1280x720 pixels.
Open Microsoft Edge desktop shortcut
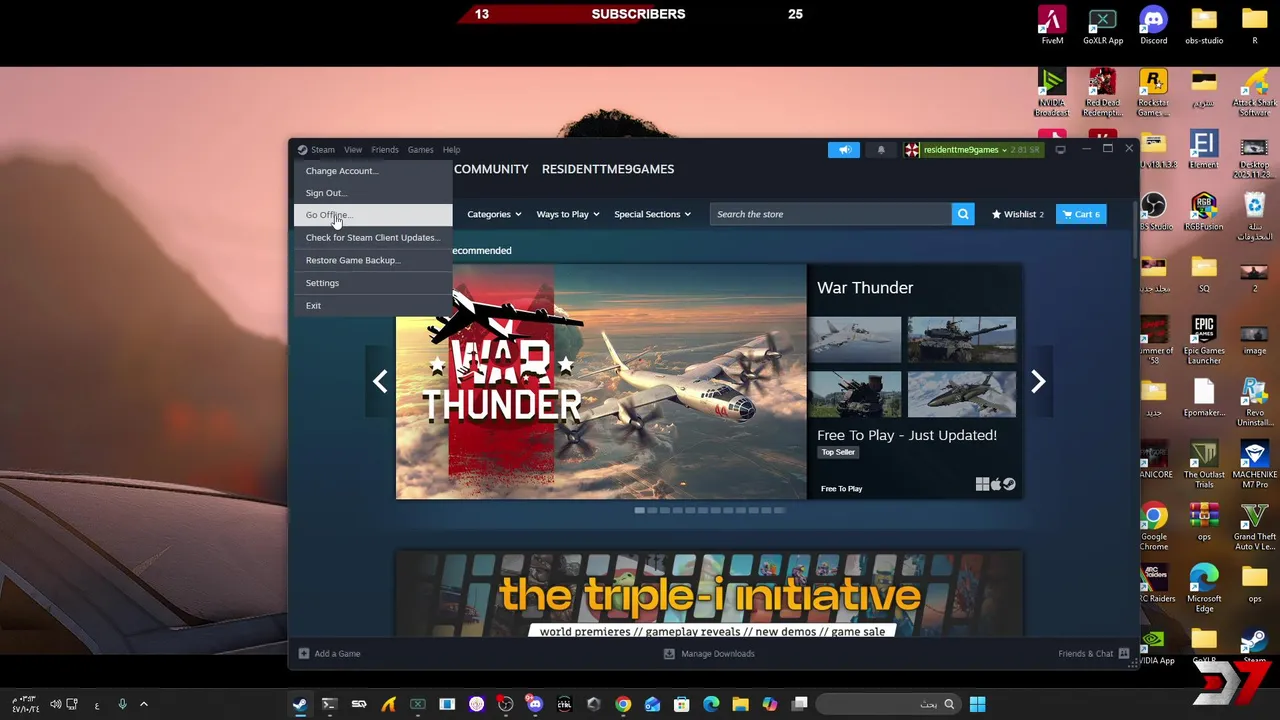[x=1204, y=588]
